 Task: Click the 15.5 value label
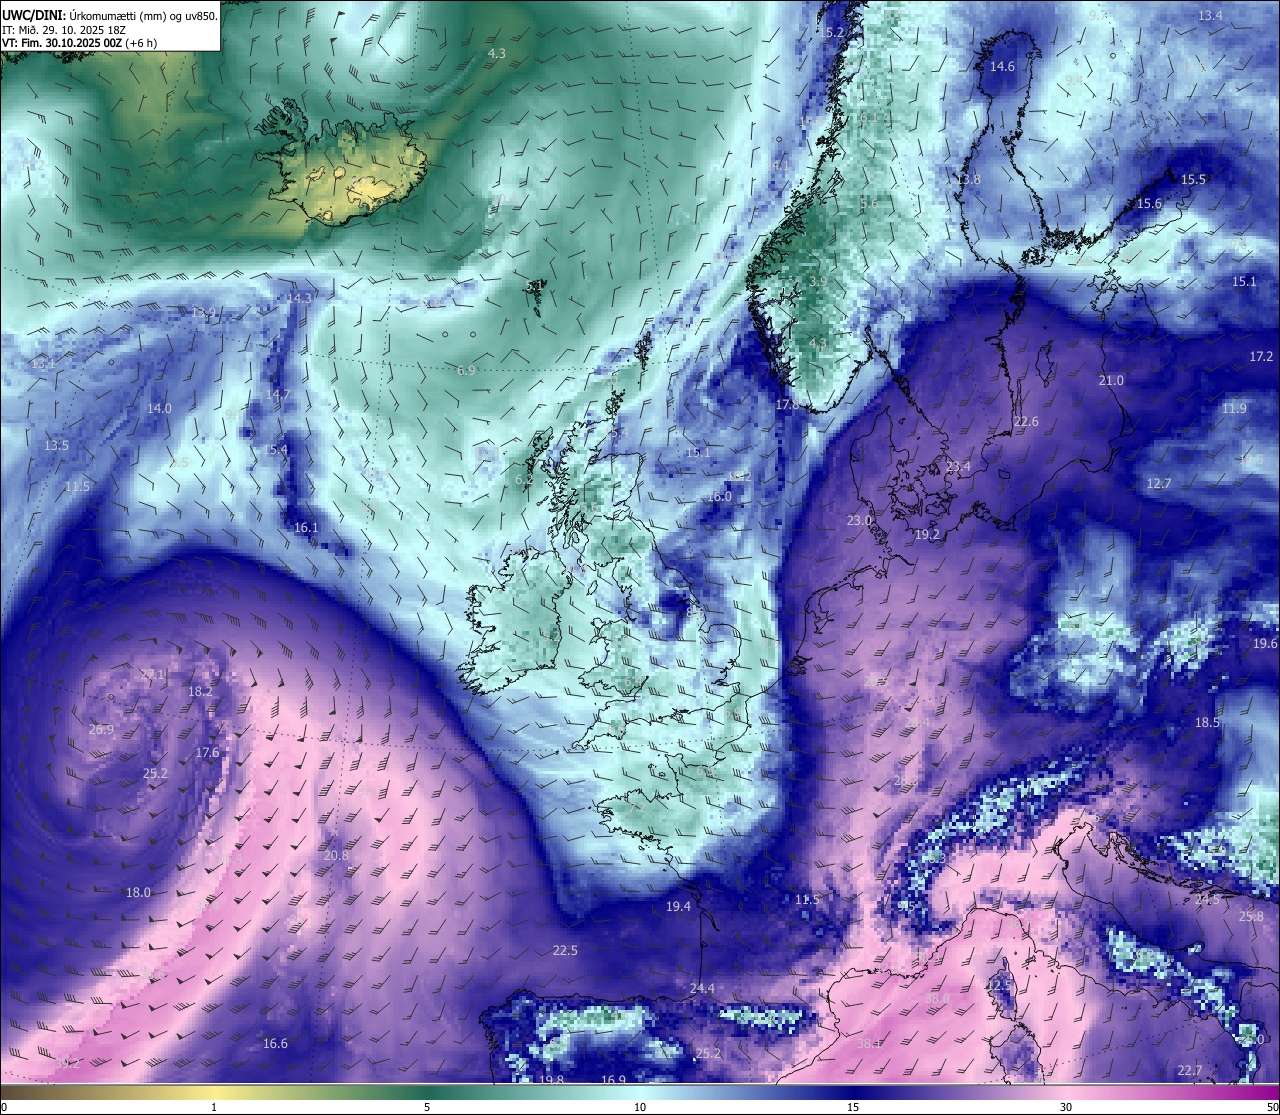1193,180
